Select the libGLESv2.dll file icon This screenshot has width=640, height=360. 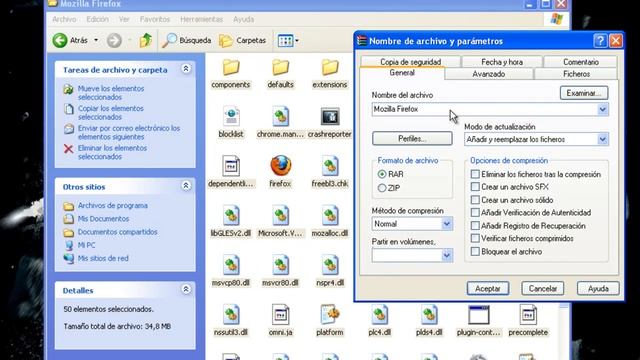pos(231,216)
